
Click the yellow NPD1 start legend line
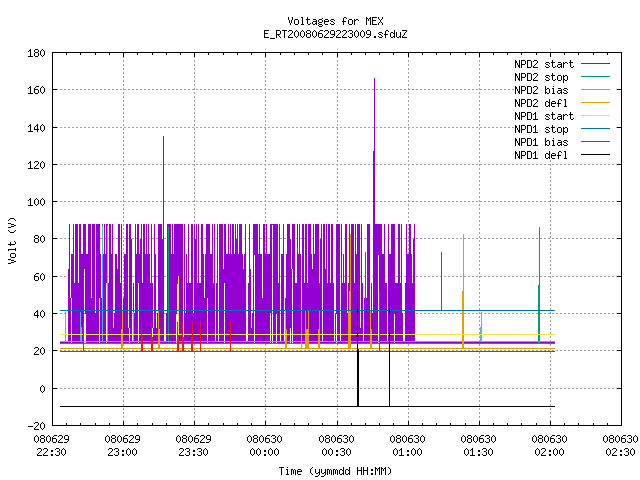point(596,116)
